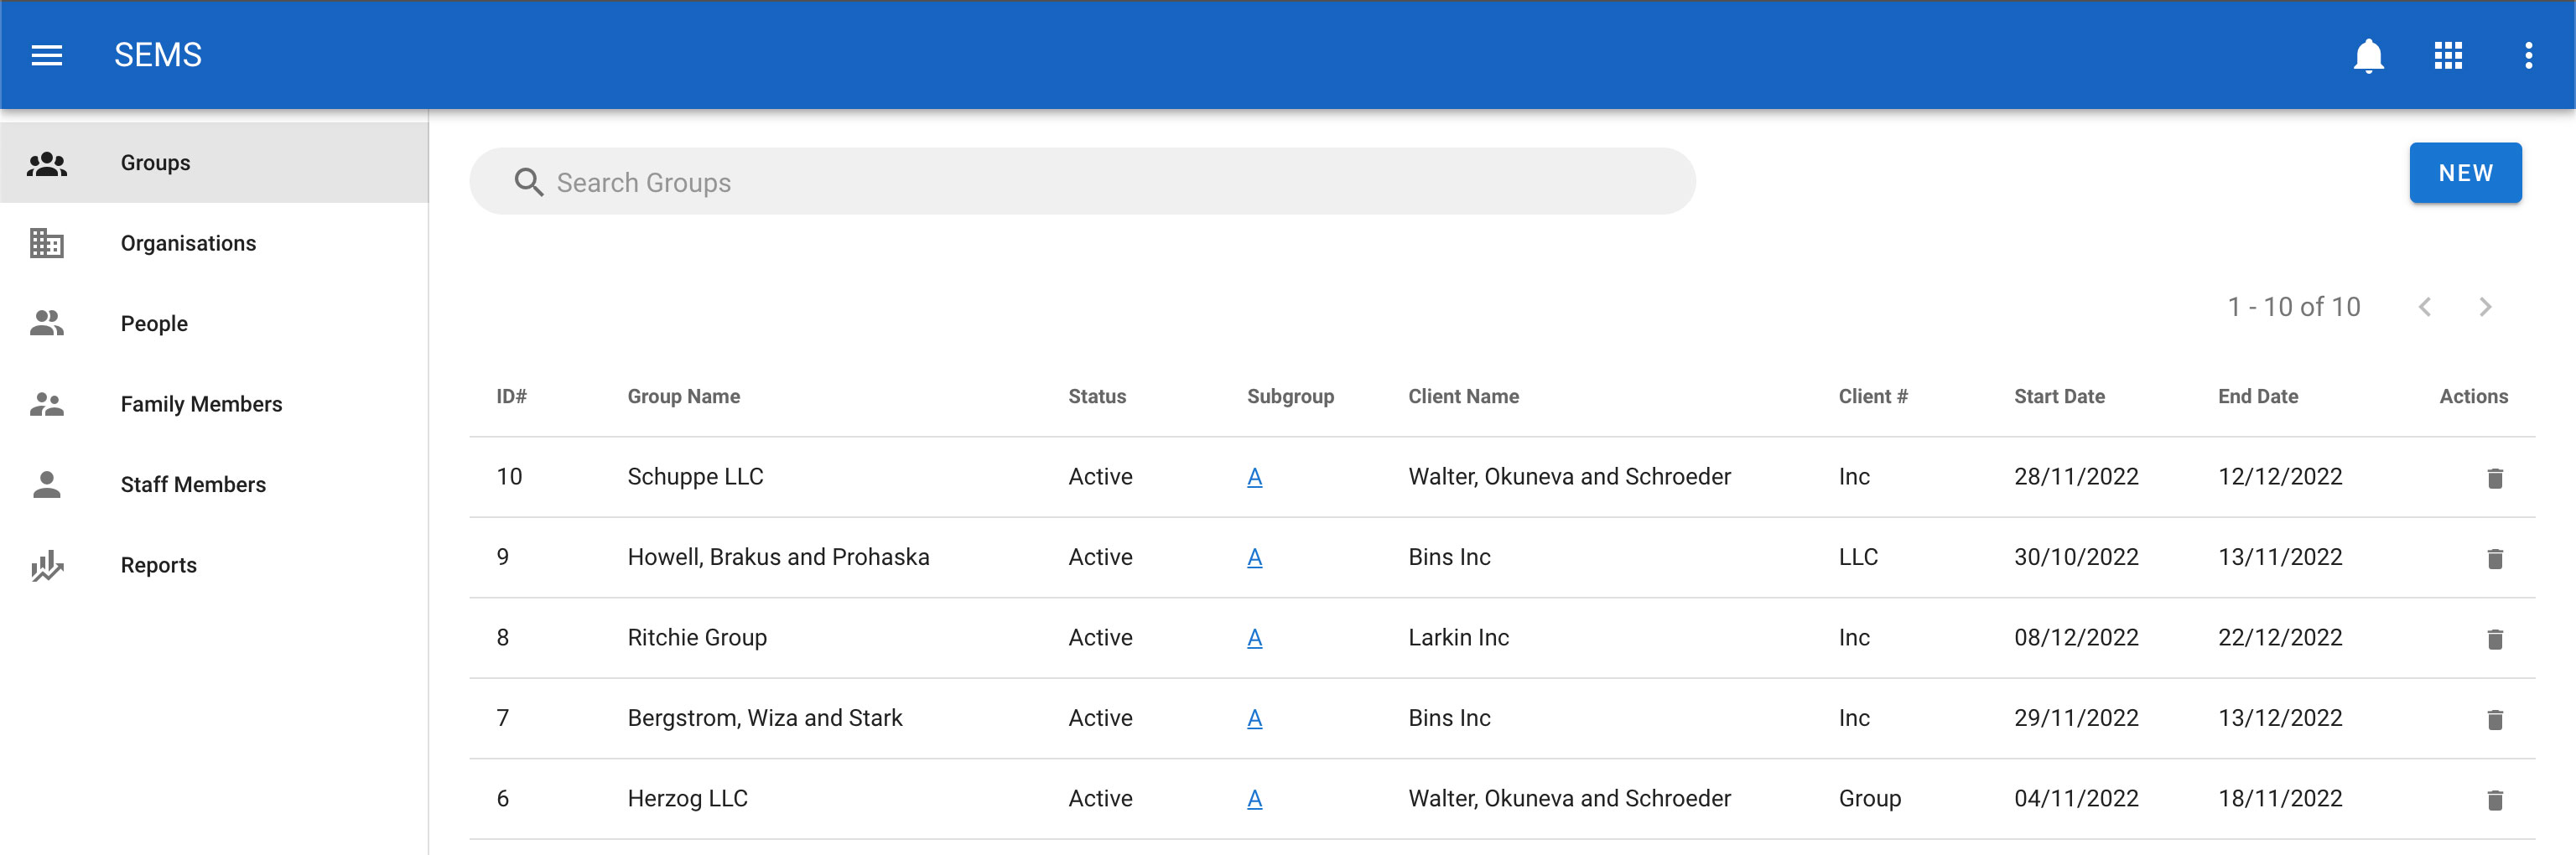The height and width of the screenshot is (855, 2576).
Task: Open subgroup A link for Schuppe LLC
Action: (x=1254, y=477)
